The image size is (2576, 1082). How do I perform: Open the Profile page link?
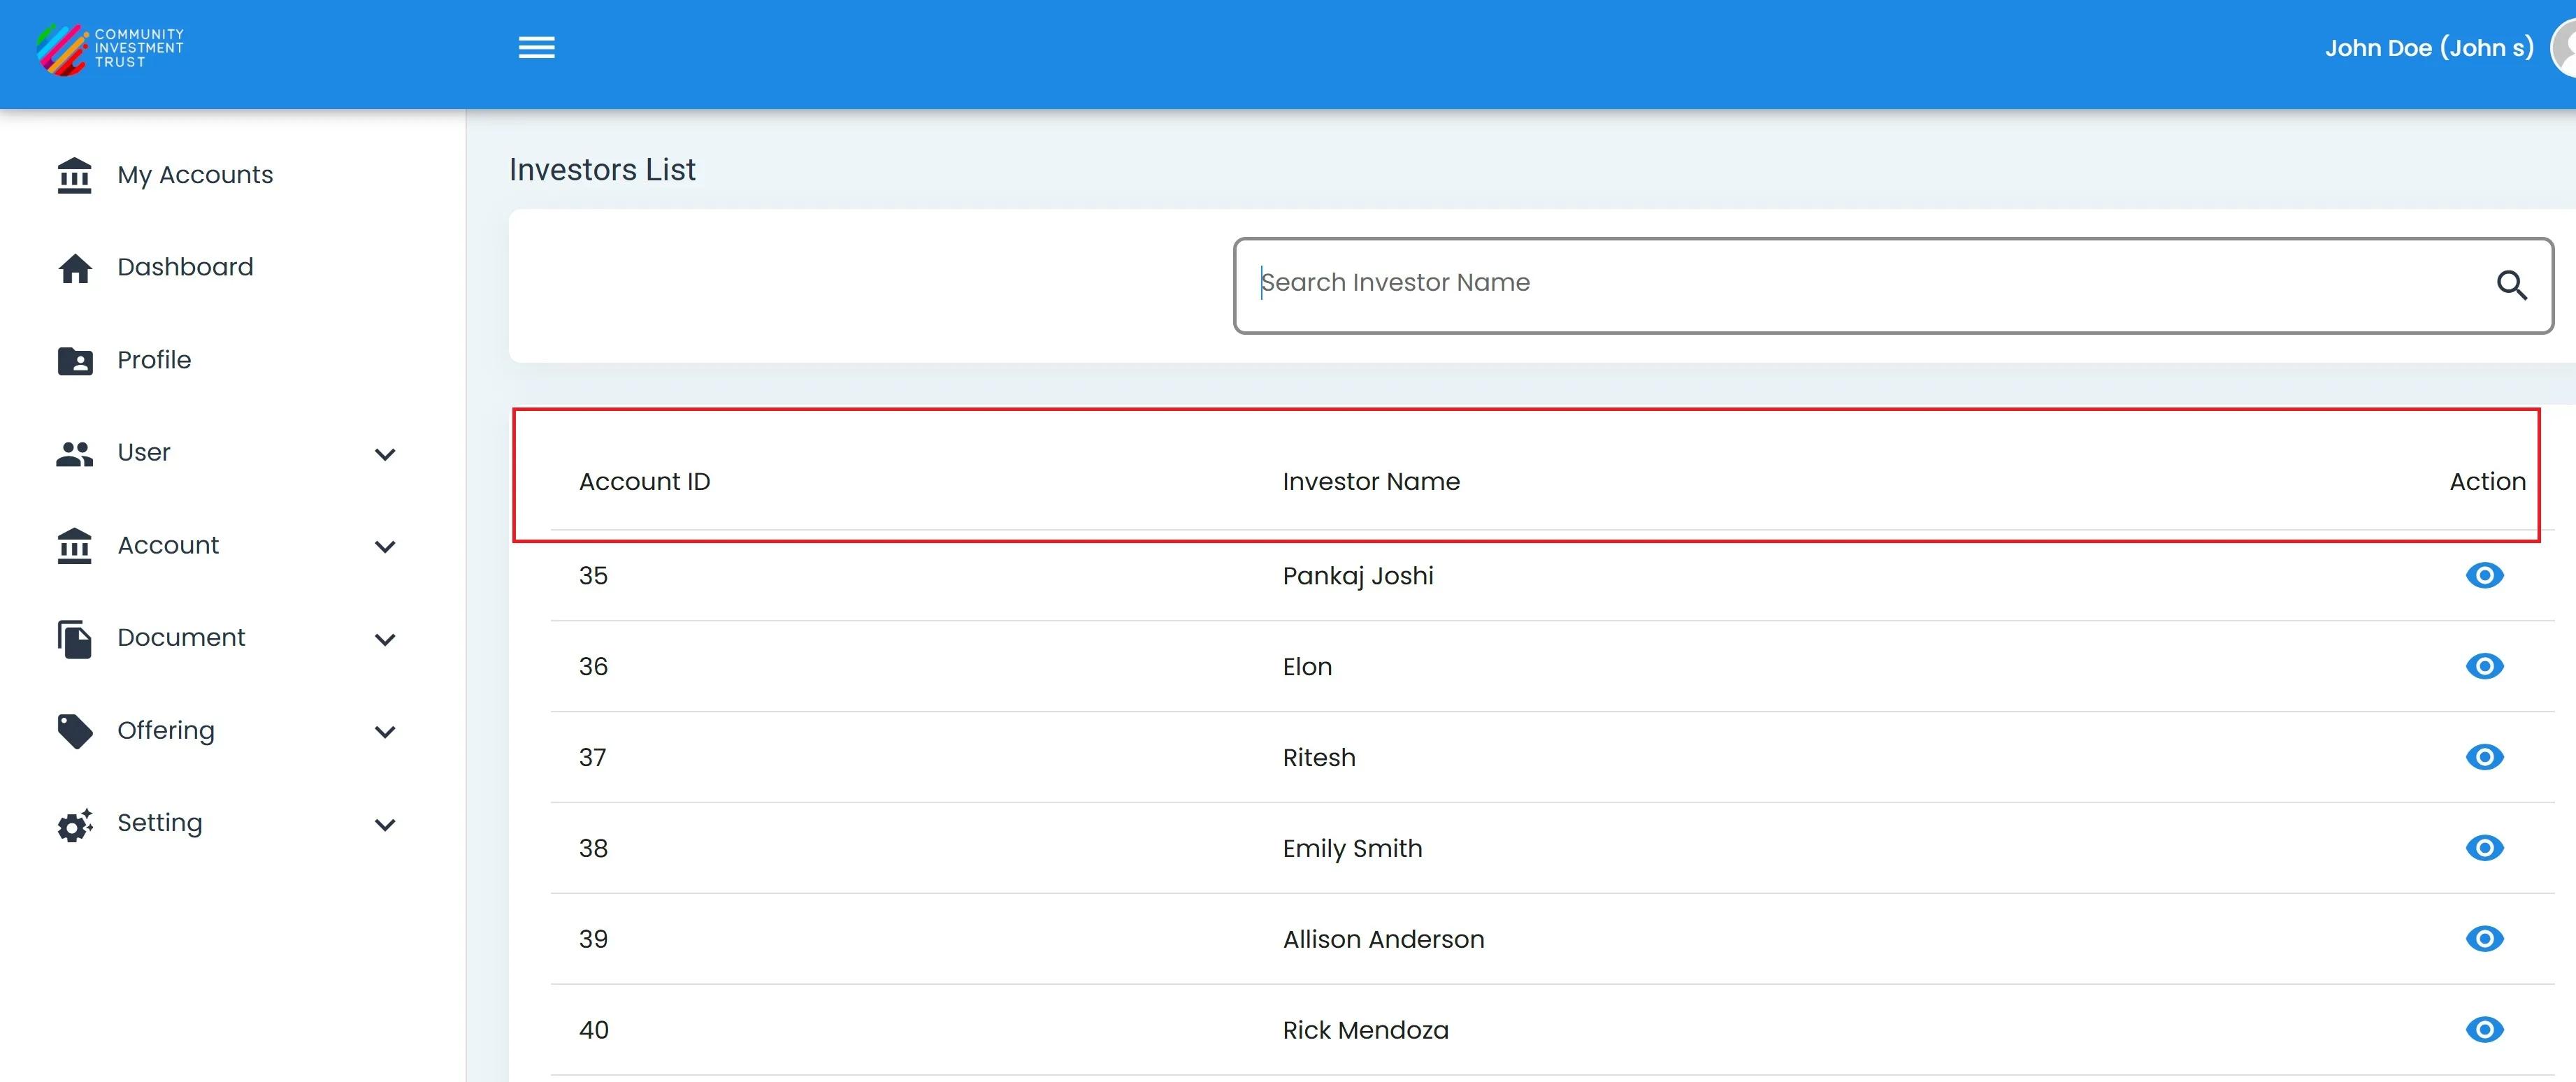click(x=154, y=360)
